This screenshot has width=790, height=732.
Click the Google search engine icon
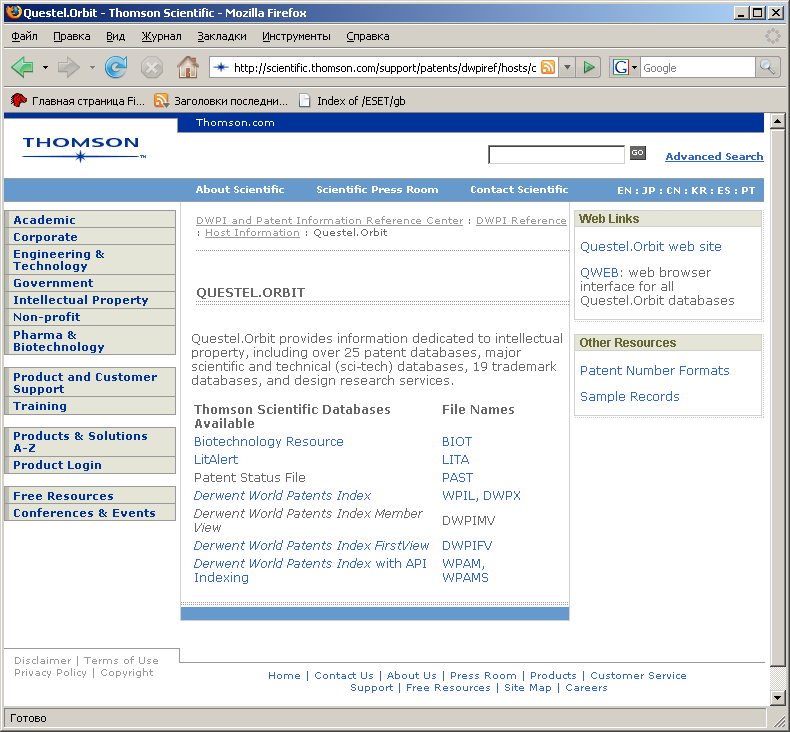pyautogui.click(x=621, y=67)
